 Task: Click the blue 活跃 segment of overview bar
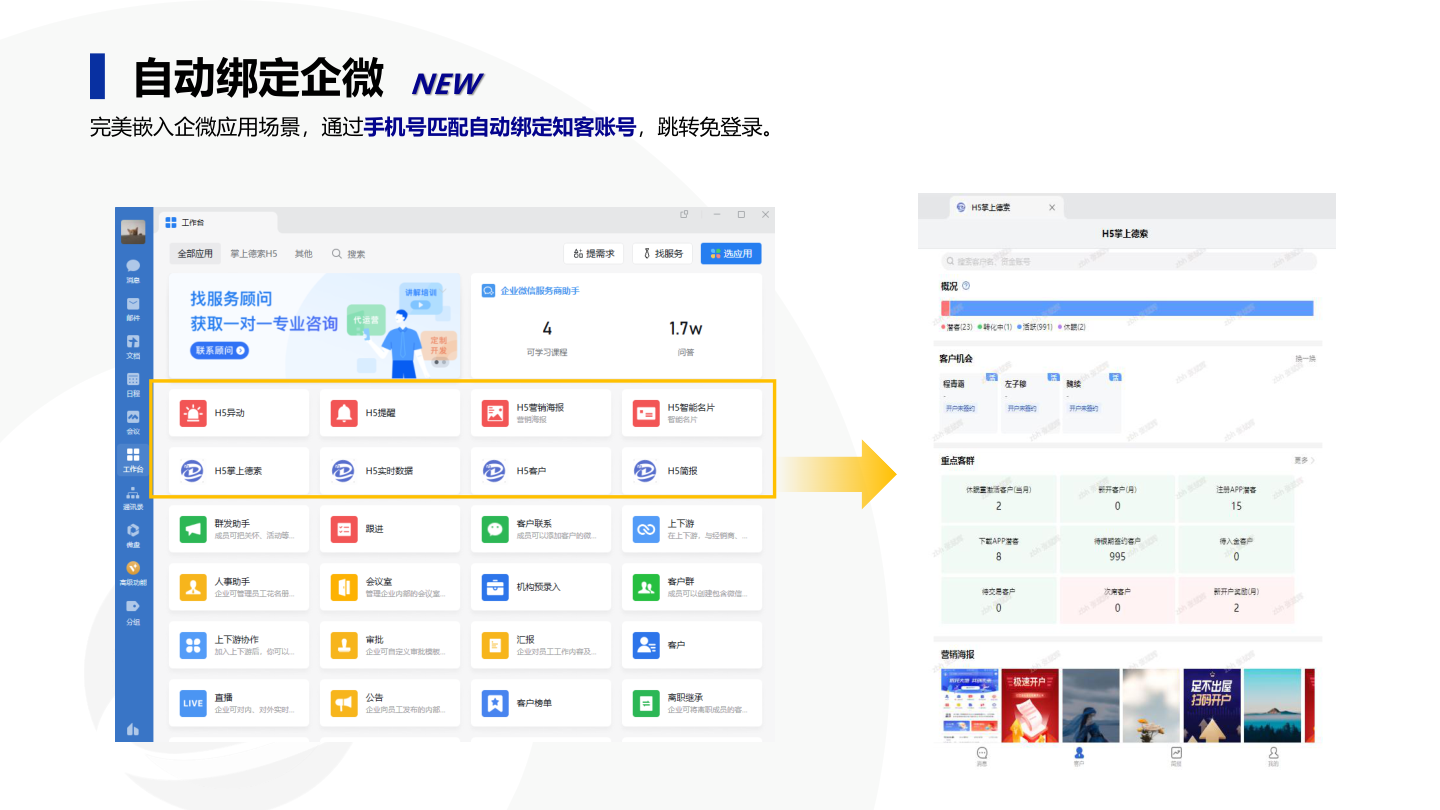[x=1132, y=308]
